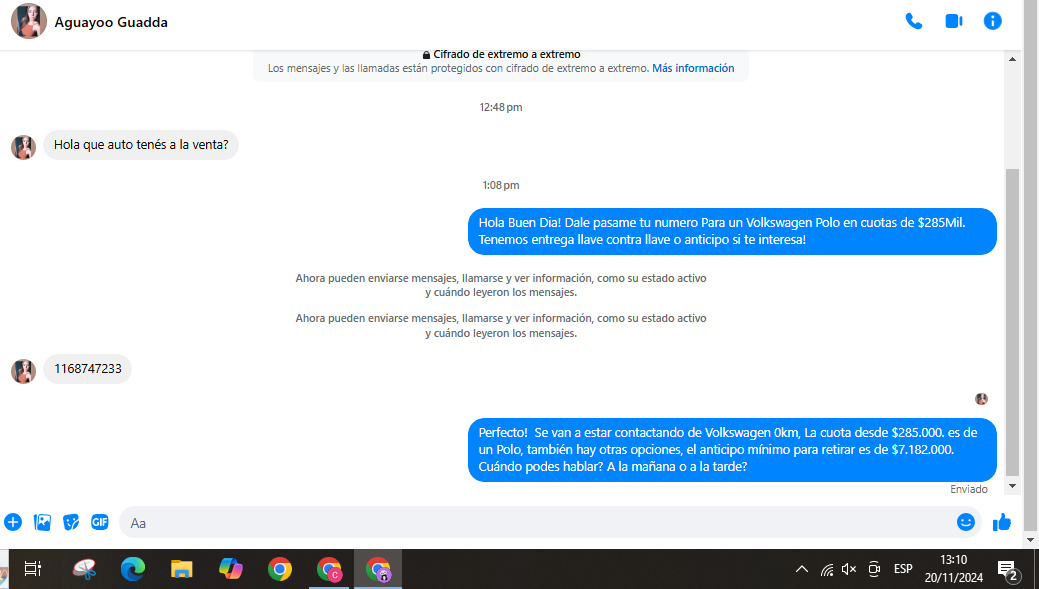Click the Aguayoo Guadda contact name
Image resolution: width=1039 pixels, height=589 pixels.
(111, 23)
